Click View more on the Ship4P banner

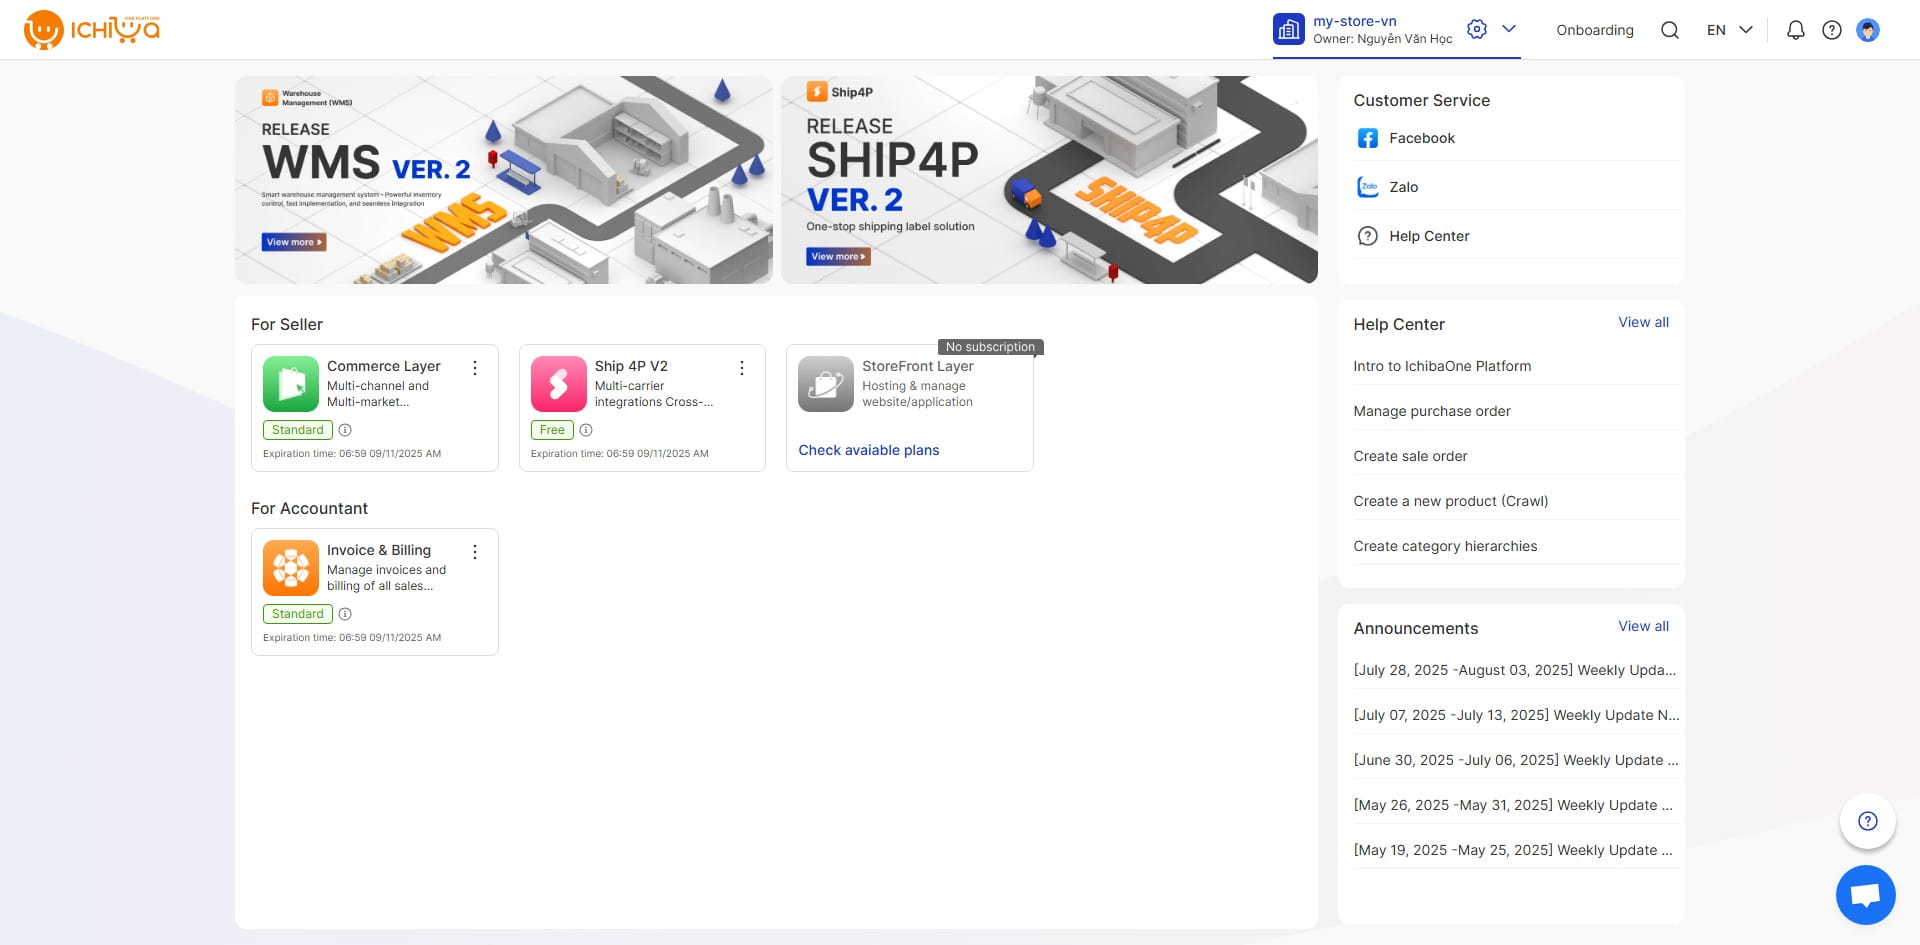tap(838, 257)
